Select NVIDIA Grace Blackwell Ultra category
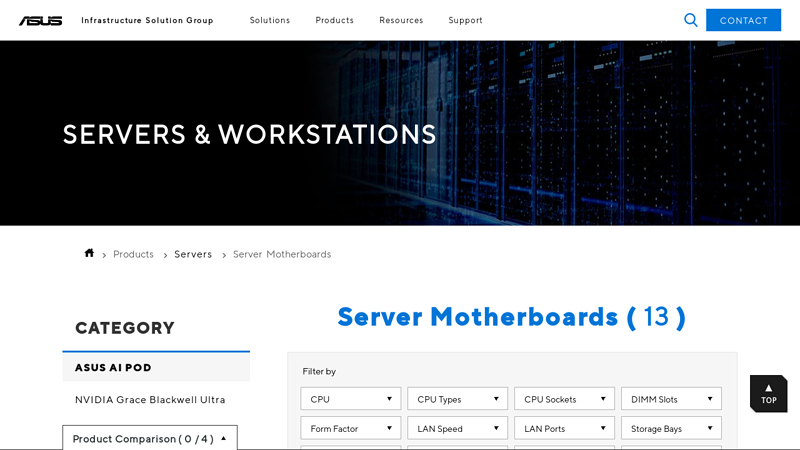800x450 pixels. [x=150, y=399]
